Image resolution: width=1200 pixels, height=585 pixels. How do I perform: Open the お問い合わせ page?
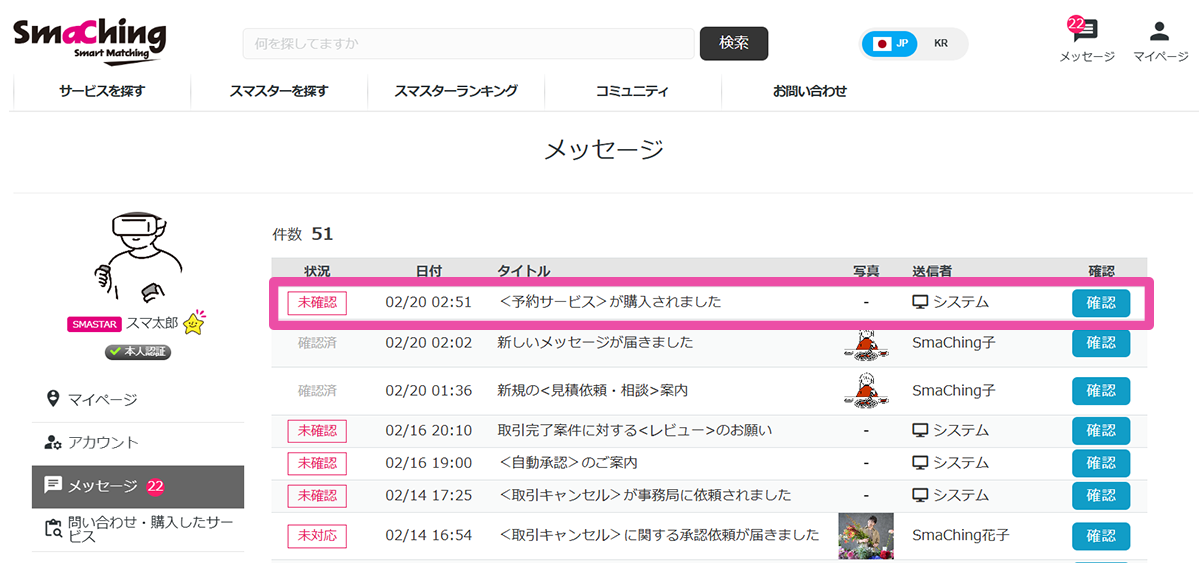pyautogui.click(x=809, y=91)
